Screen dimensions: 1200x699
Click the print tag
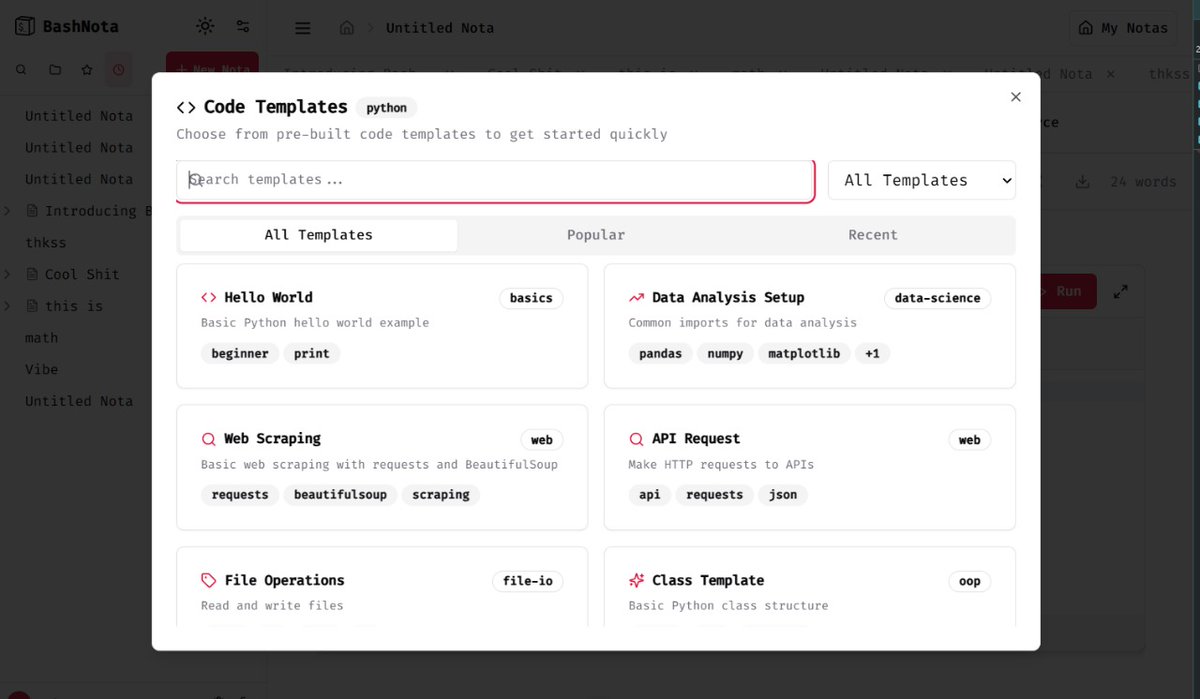click(312, 353)
